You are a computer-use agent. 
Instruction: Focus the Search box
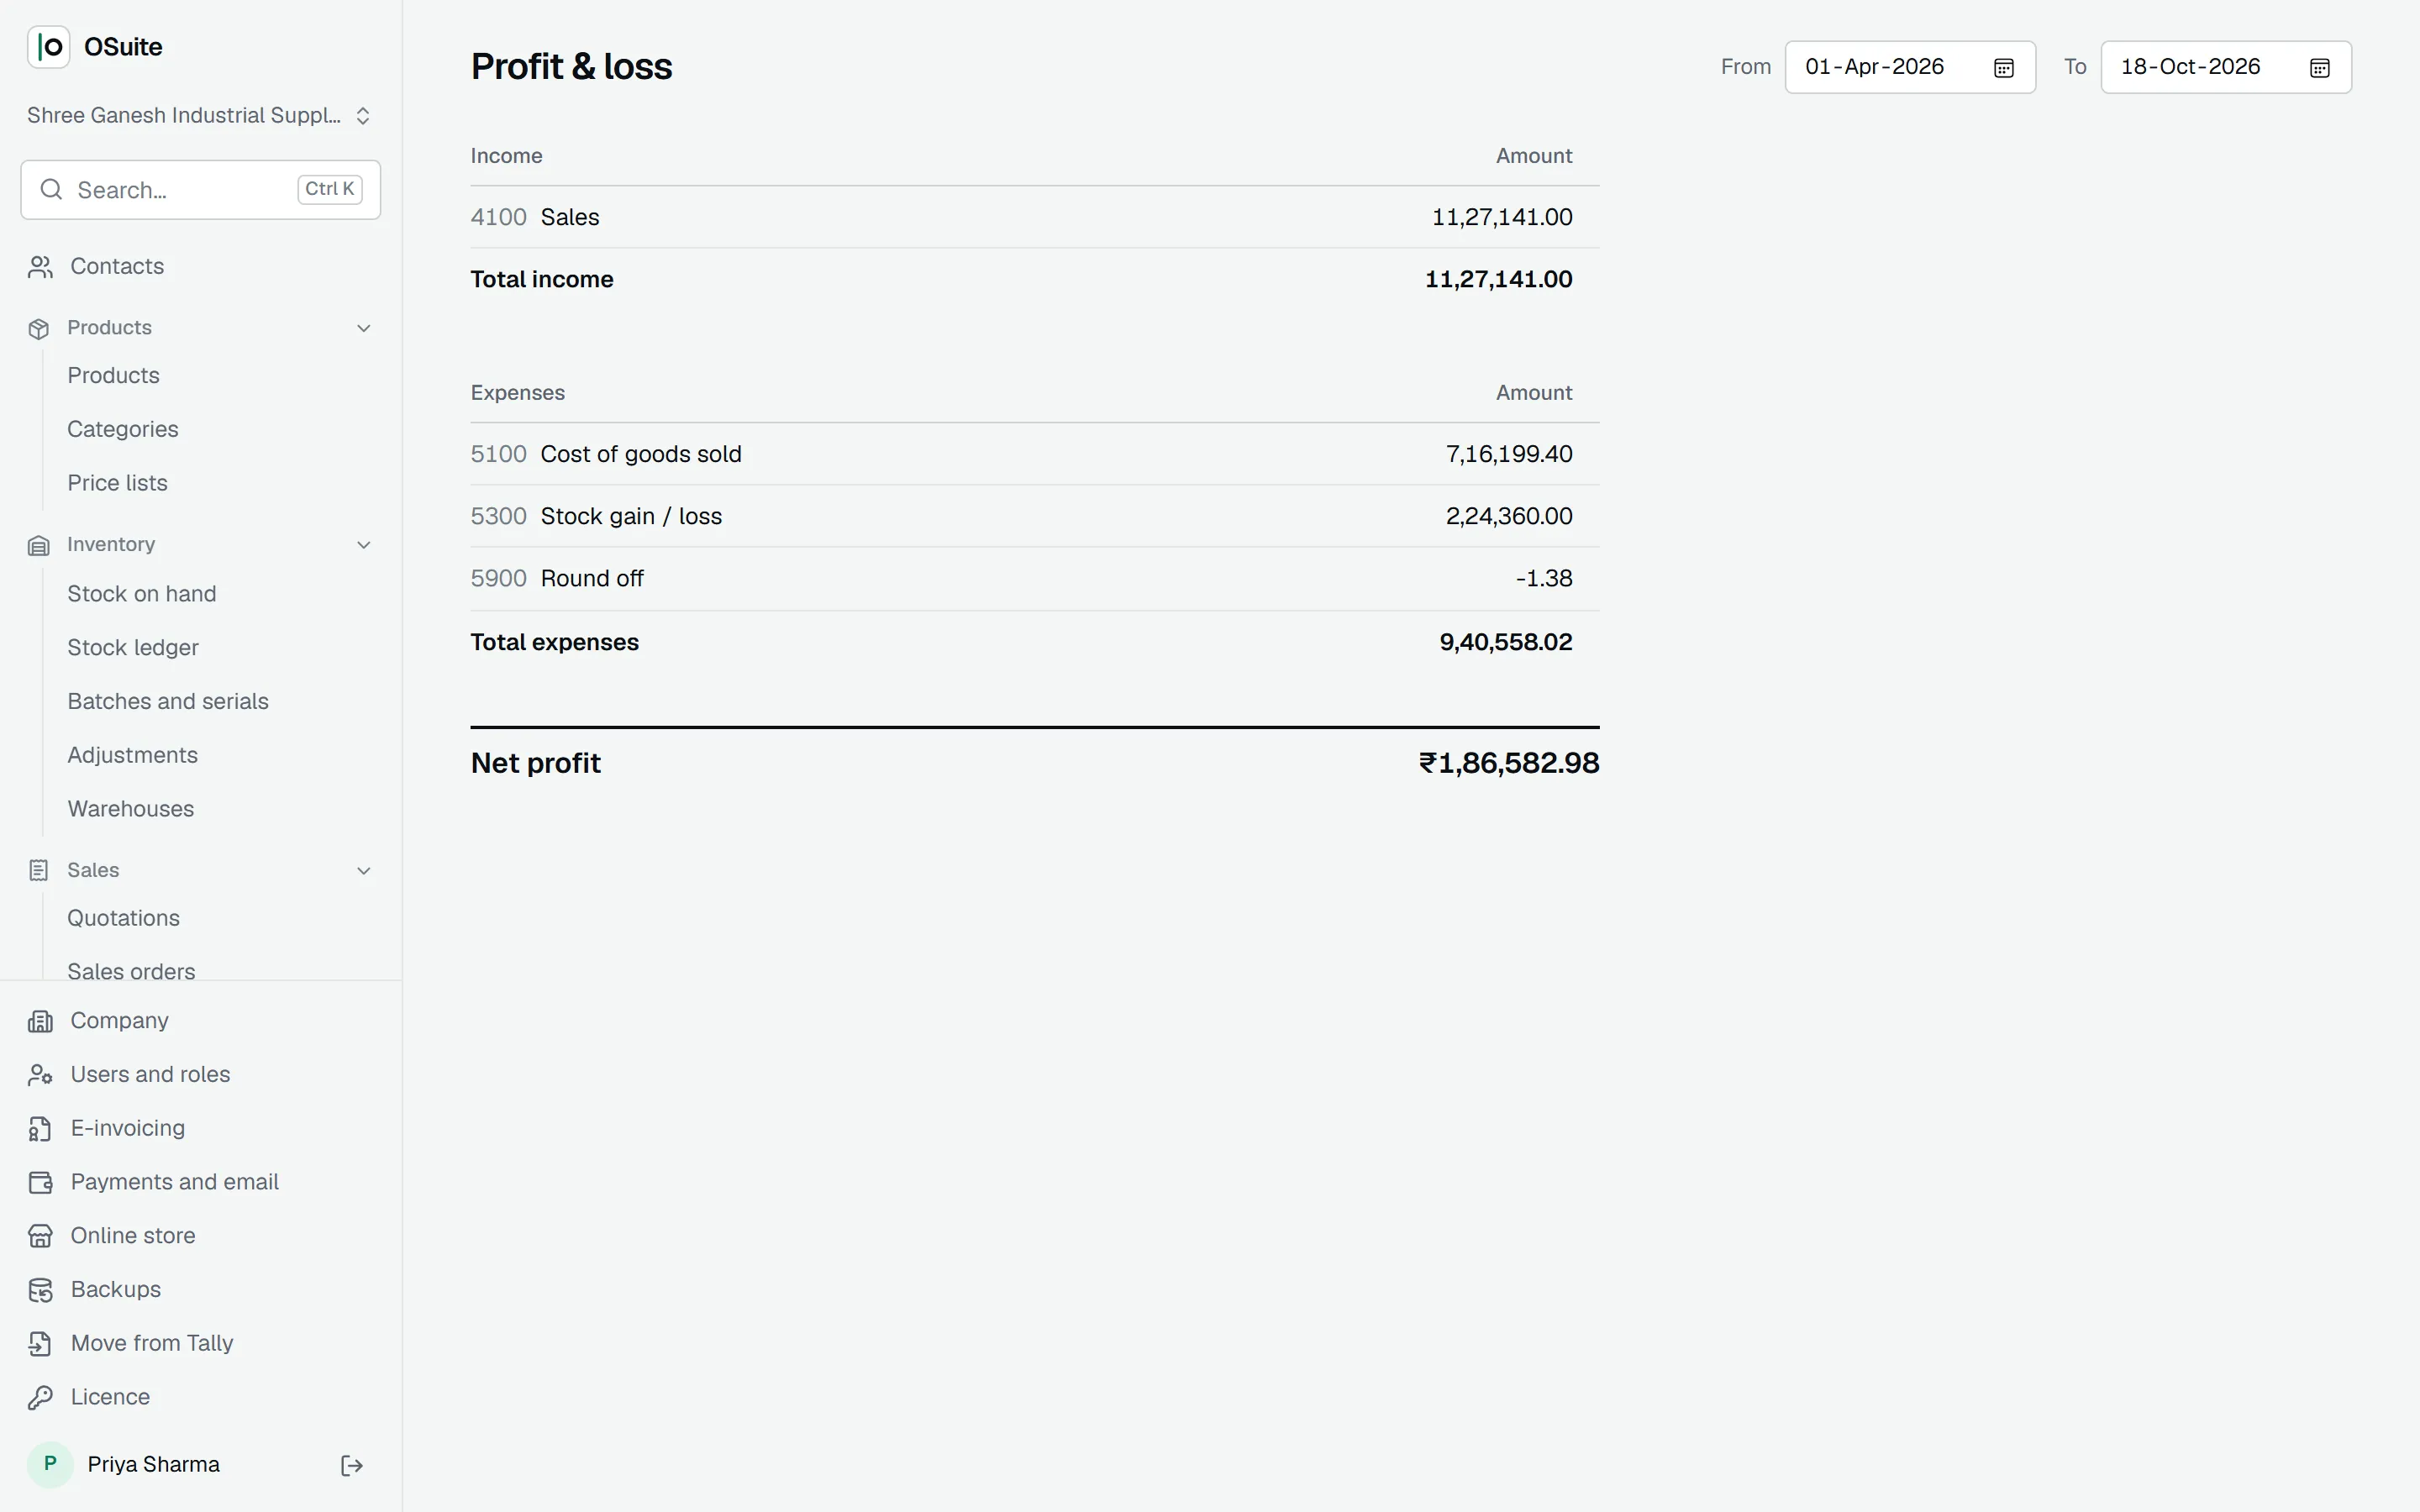(200, 190)
